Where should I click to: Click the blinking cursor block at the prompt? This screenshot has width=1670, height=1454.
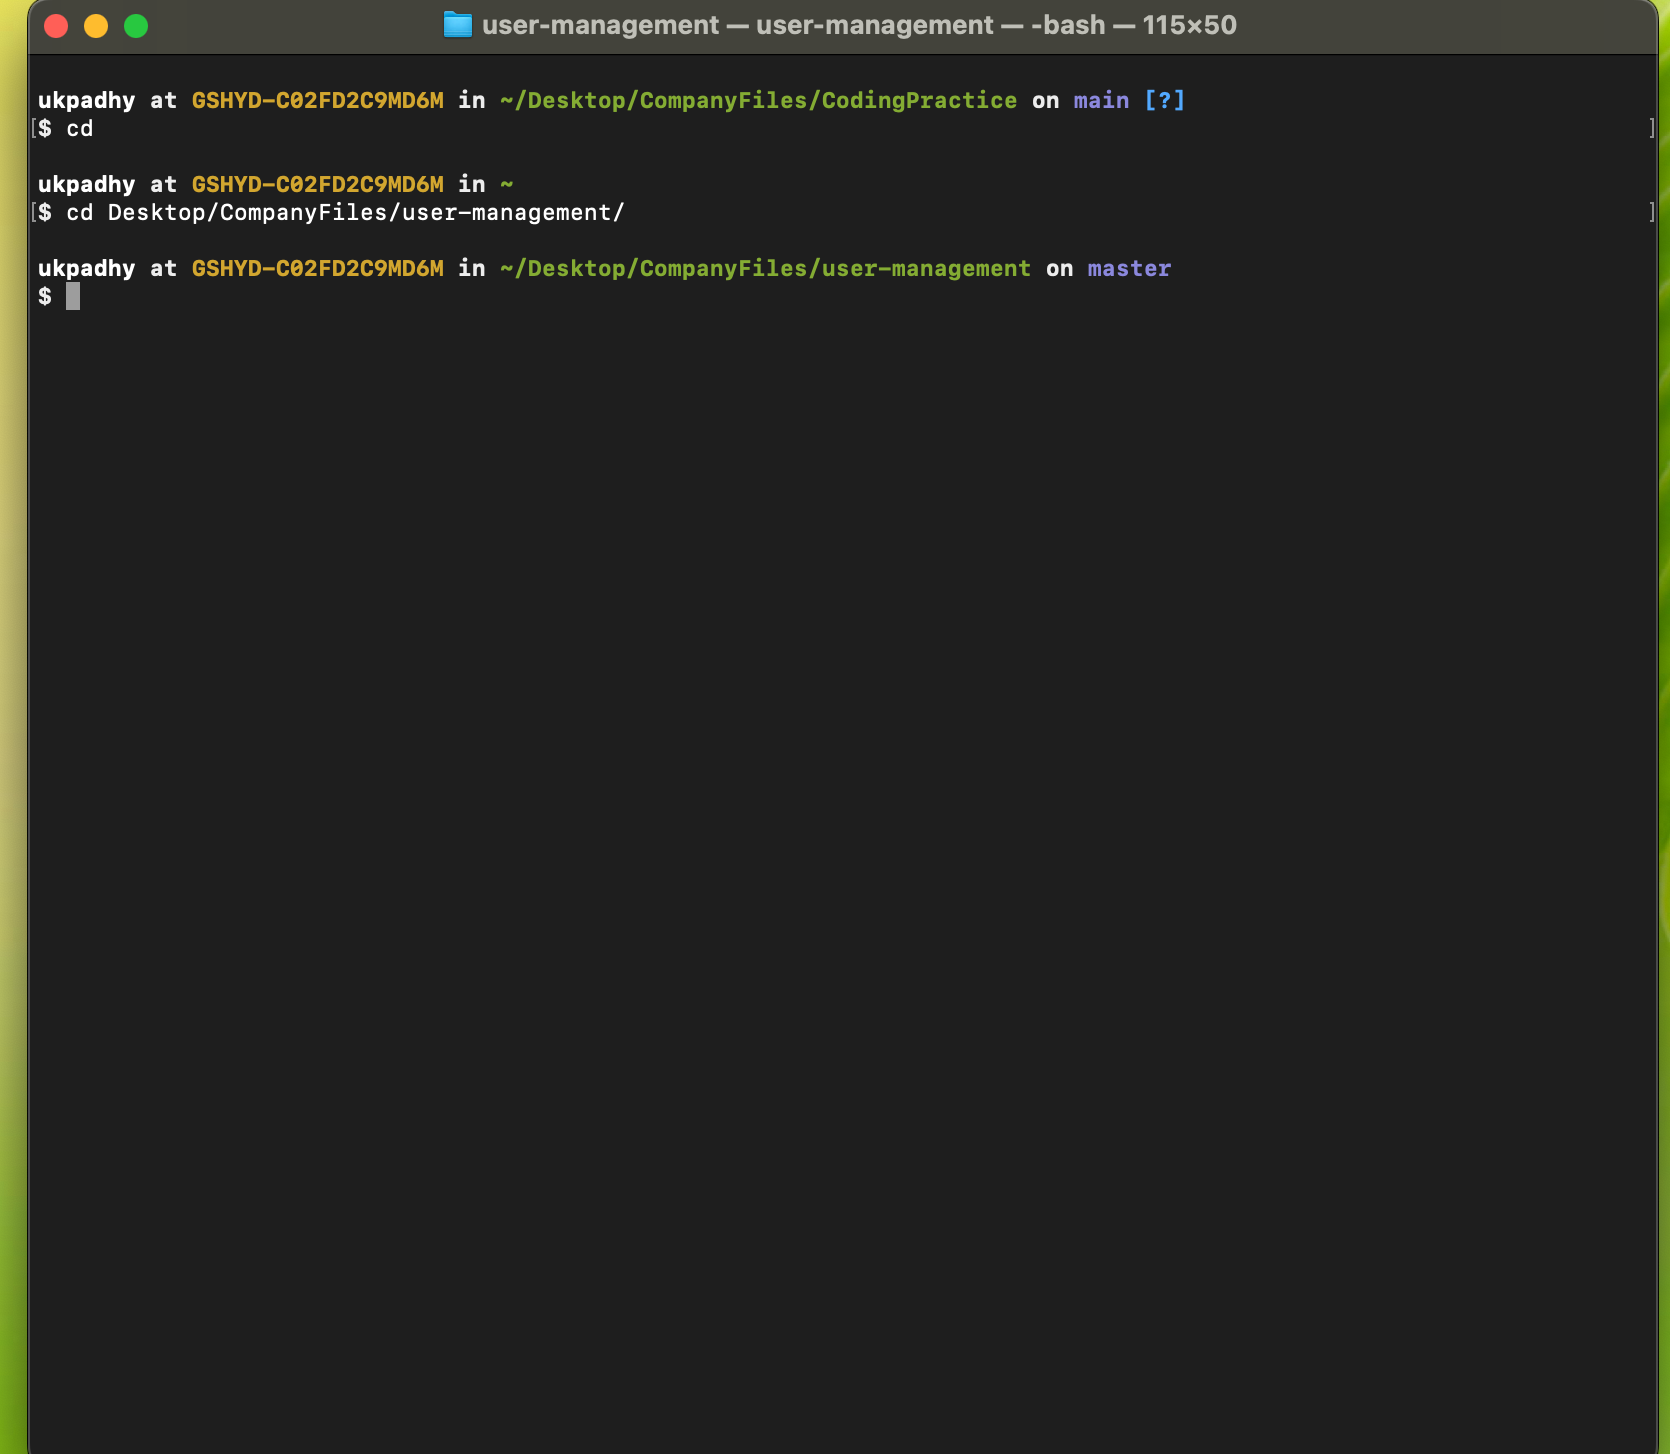click(74, 296)
